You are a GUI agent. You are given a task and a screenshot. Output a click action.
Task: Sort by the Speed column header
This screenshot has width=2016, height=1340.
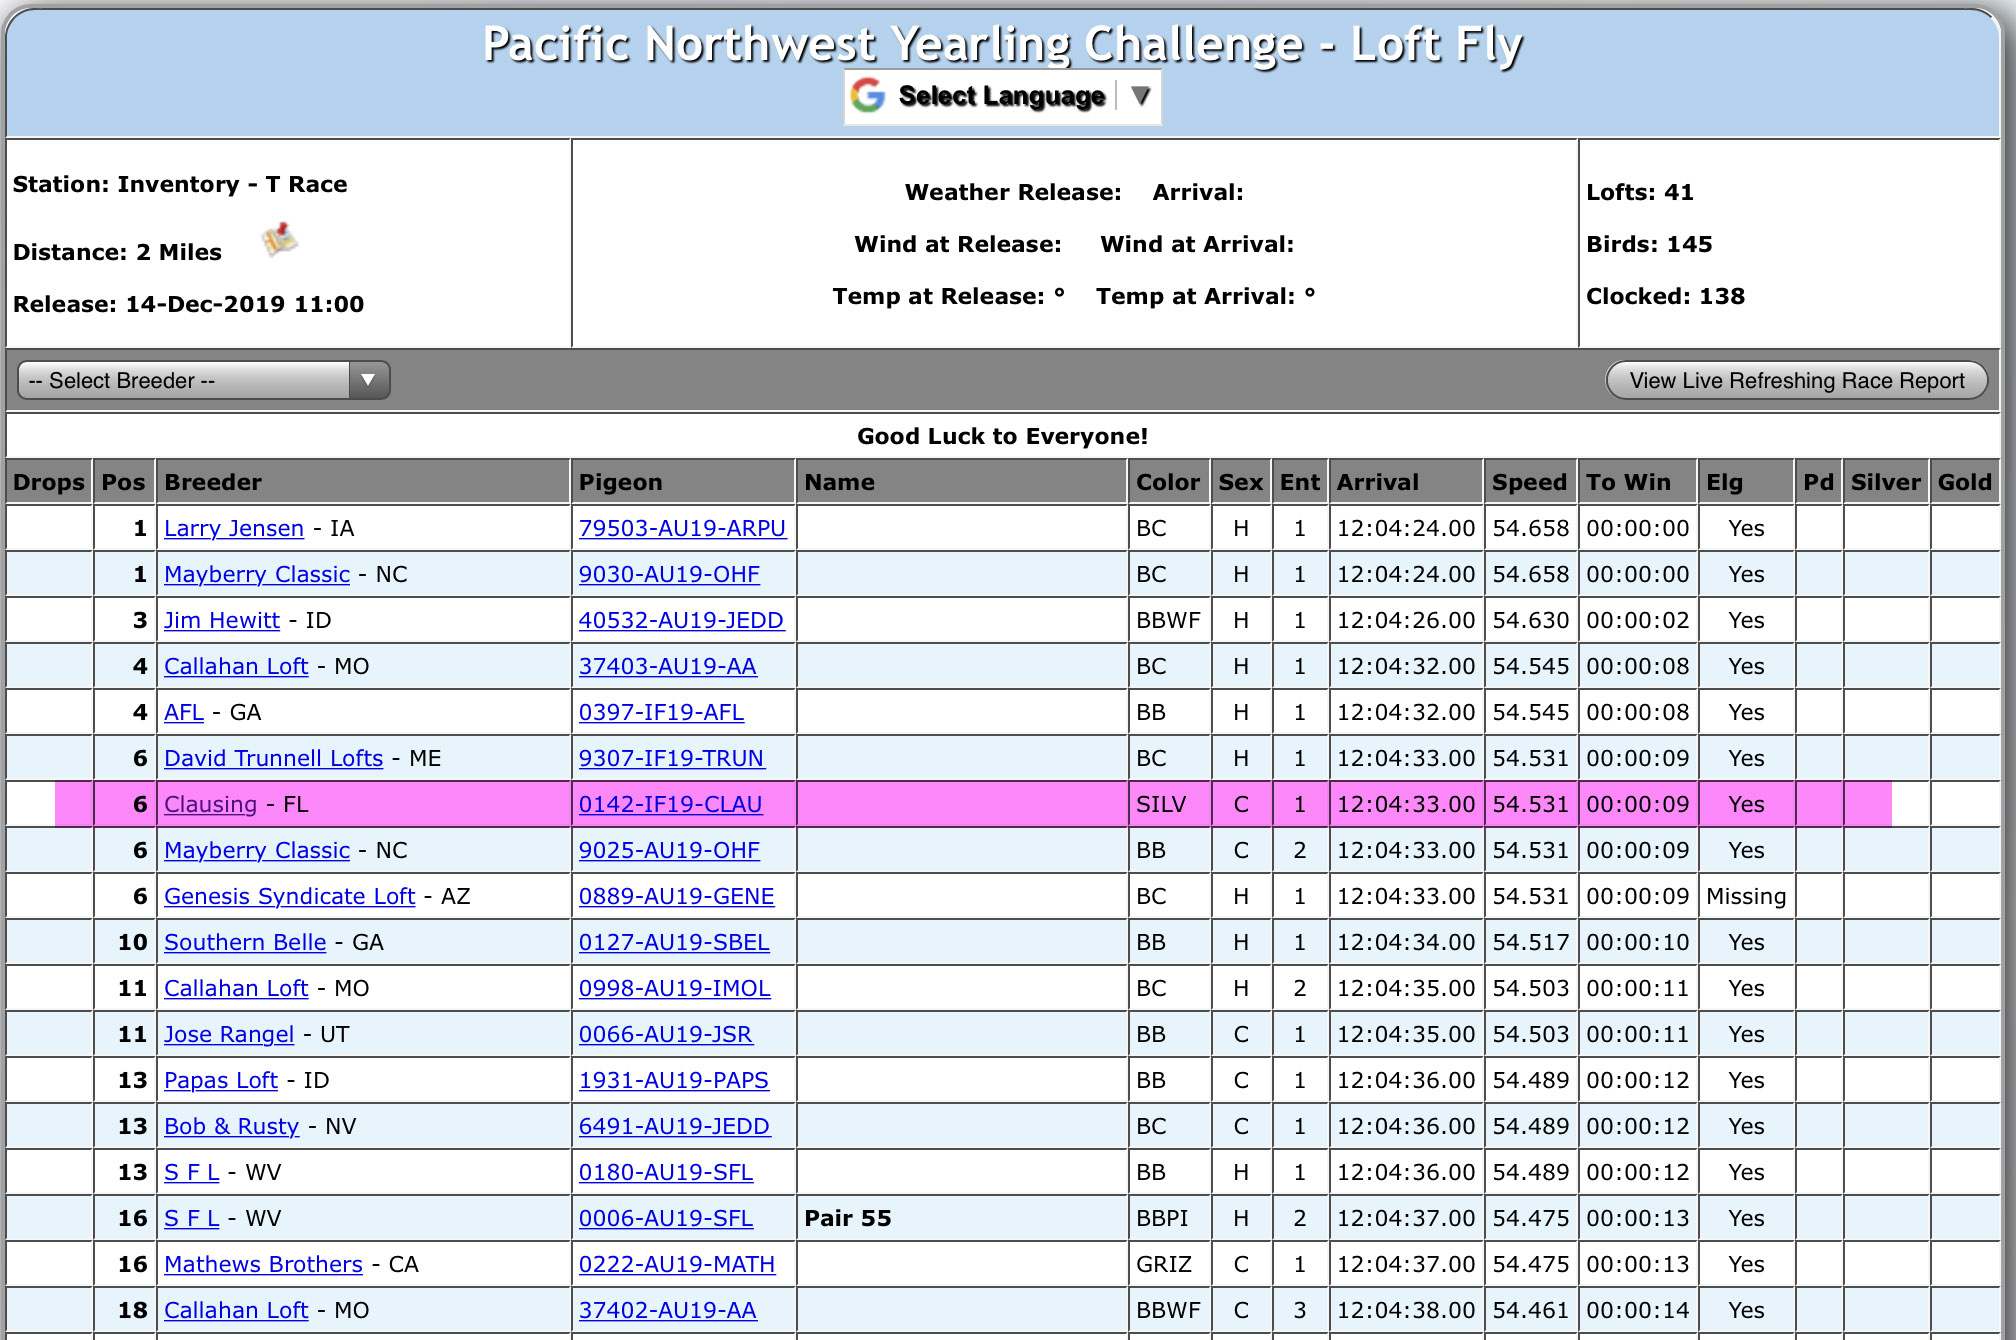click(x=1528, y=482)
